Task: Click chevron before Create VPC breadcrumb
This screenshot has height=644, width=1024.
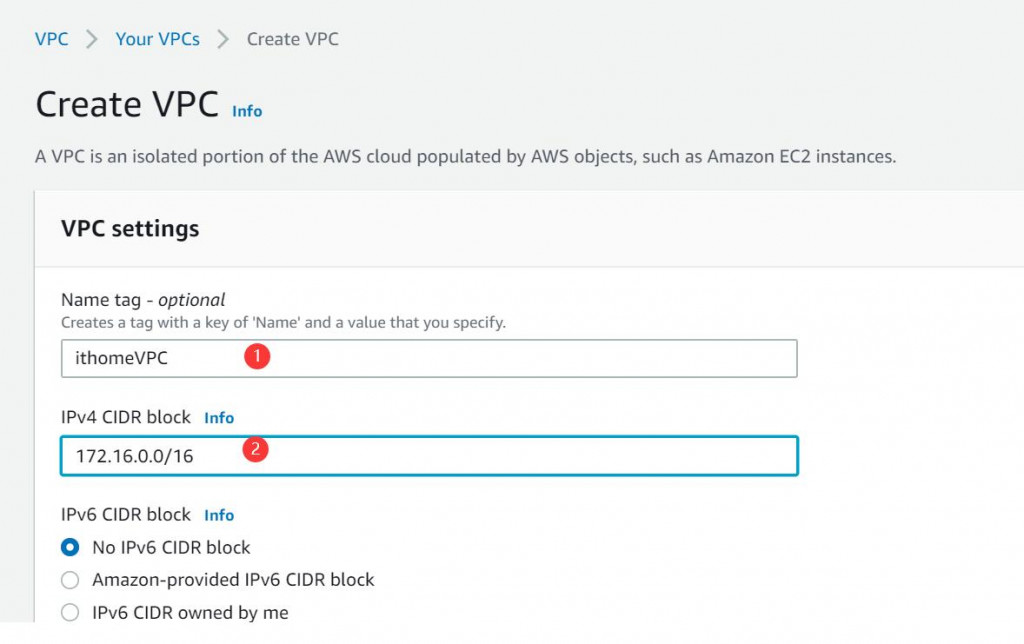Action: coord(223,39)
